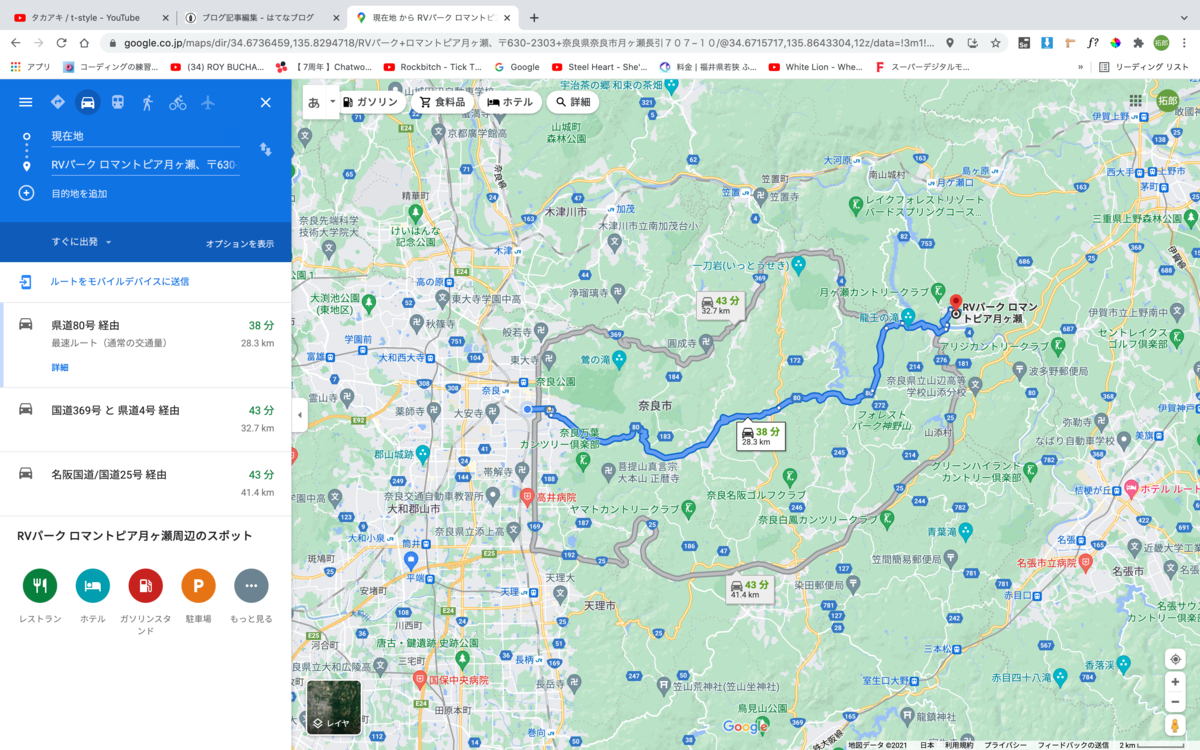Open 詳細 details for fastest route
Screen dimensions: 1200x750
(60, 367)
